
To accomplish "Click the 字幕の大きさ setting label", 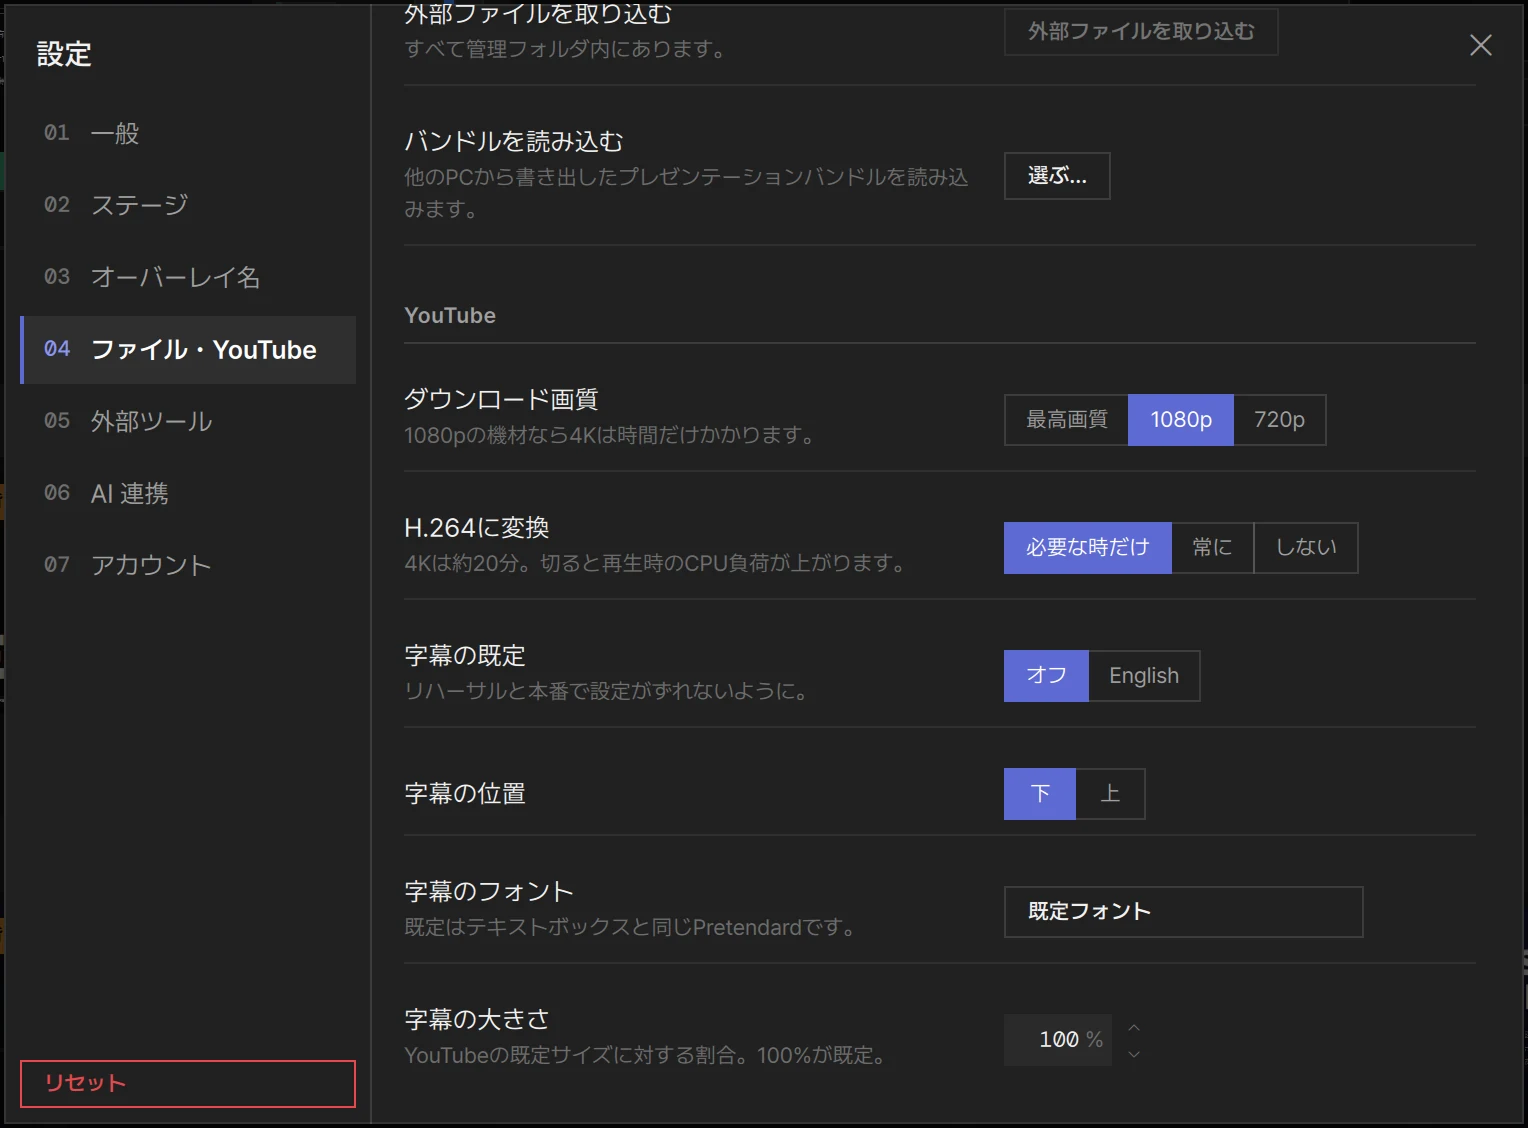I will (x=477, y=1019).
